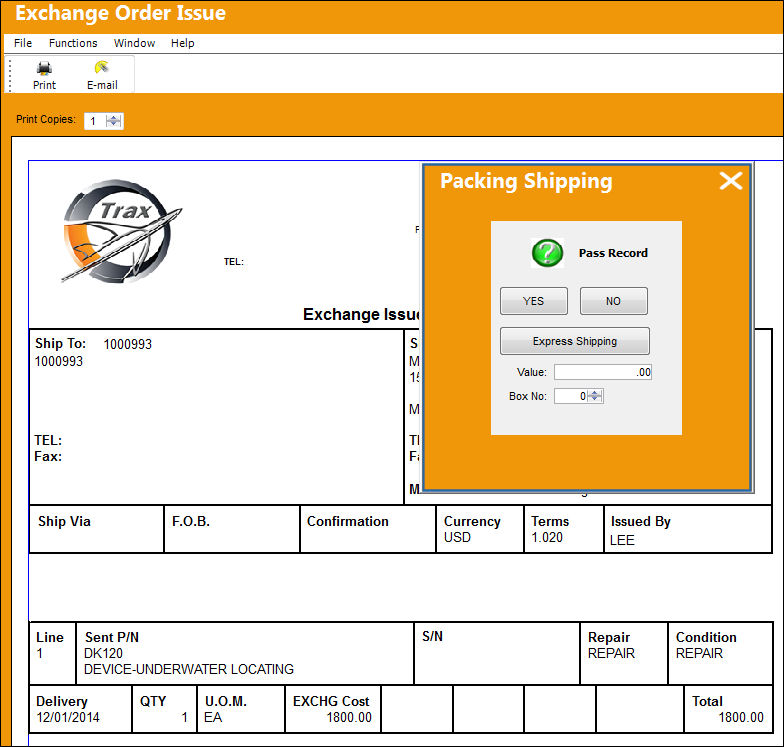Viewport: 784px width, 747px height.
Task: Close the Packing Shipping dialog
Action: click(x=730, y=181)
